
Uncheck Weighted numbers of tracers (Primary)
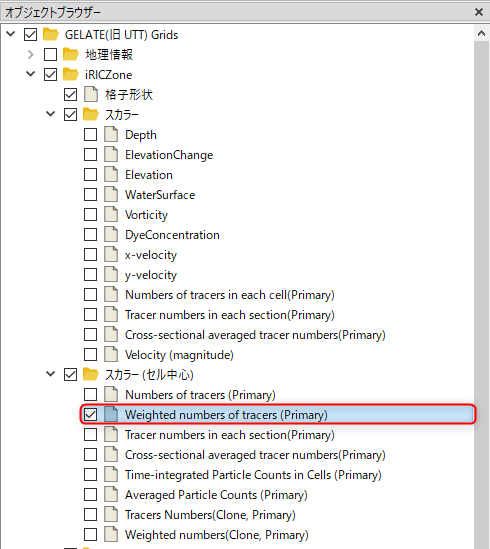pos(90,414)
